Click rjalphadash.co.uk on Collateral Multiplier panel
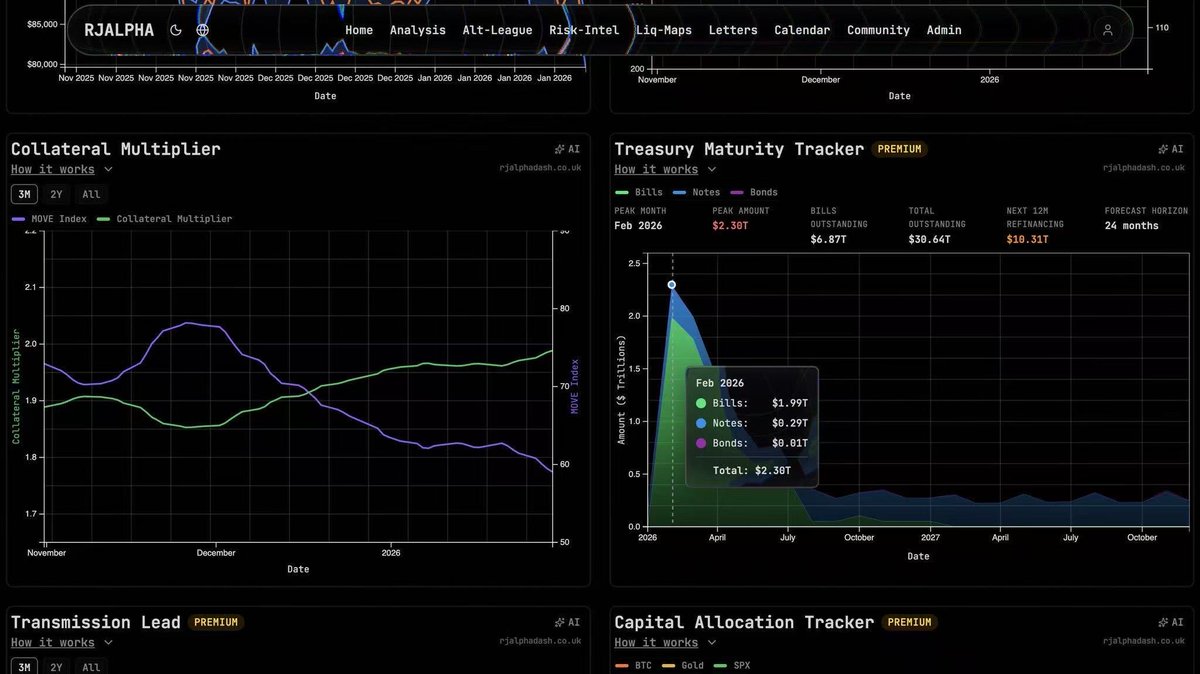Image resolution: width=1200 pixels, height=674 pixels. [x=540, y=168]
